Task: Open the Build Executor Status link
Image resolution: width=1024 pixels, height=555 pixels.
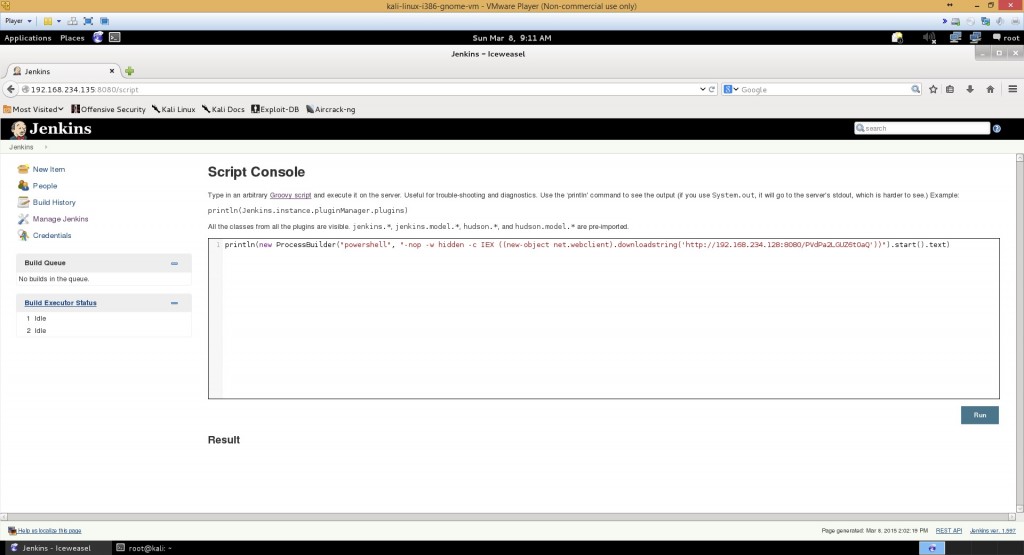Action: 61,303
